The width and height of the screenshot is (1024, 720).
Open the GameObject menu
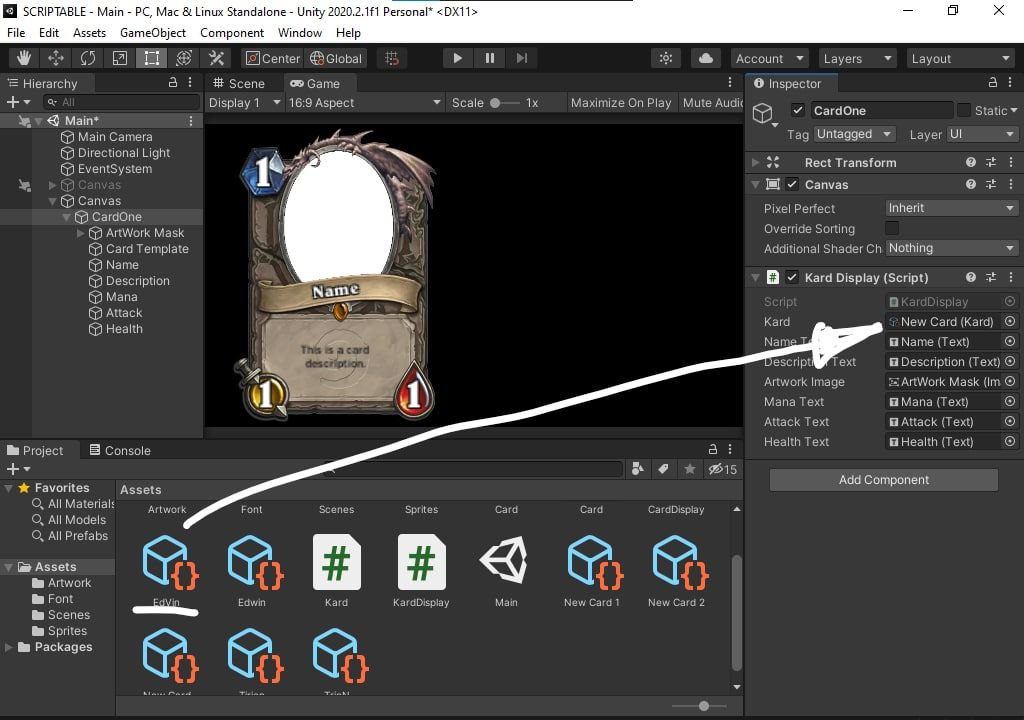point(153,33)
